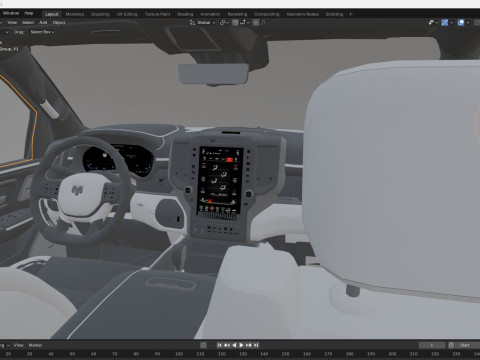
Task: Open the Select Box dropdown
Action: (x=42, y=32)
